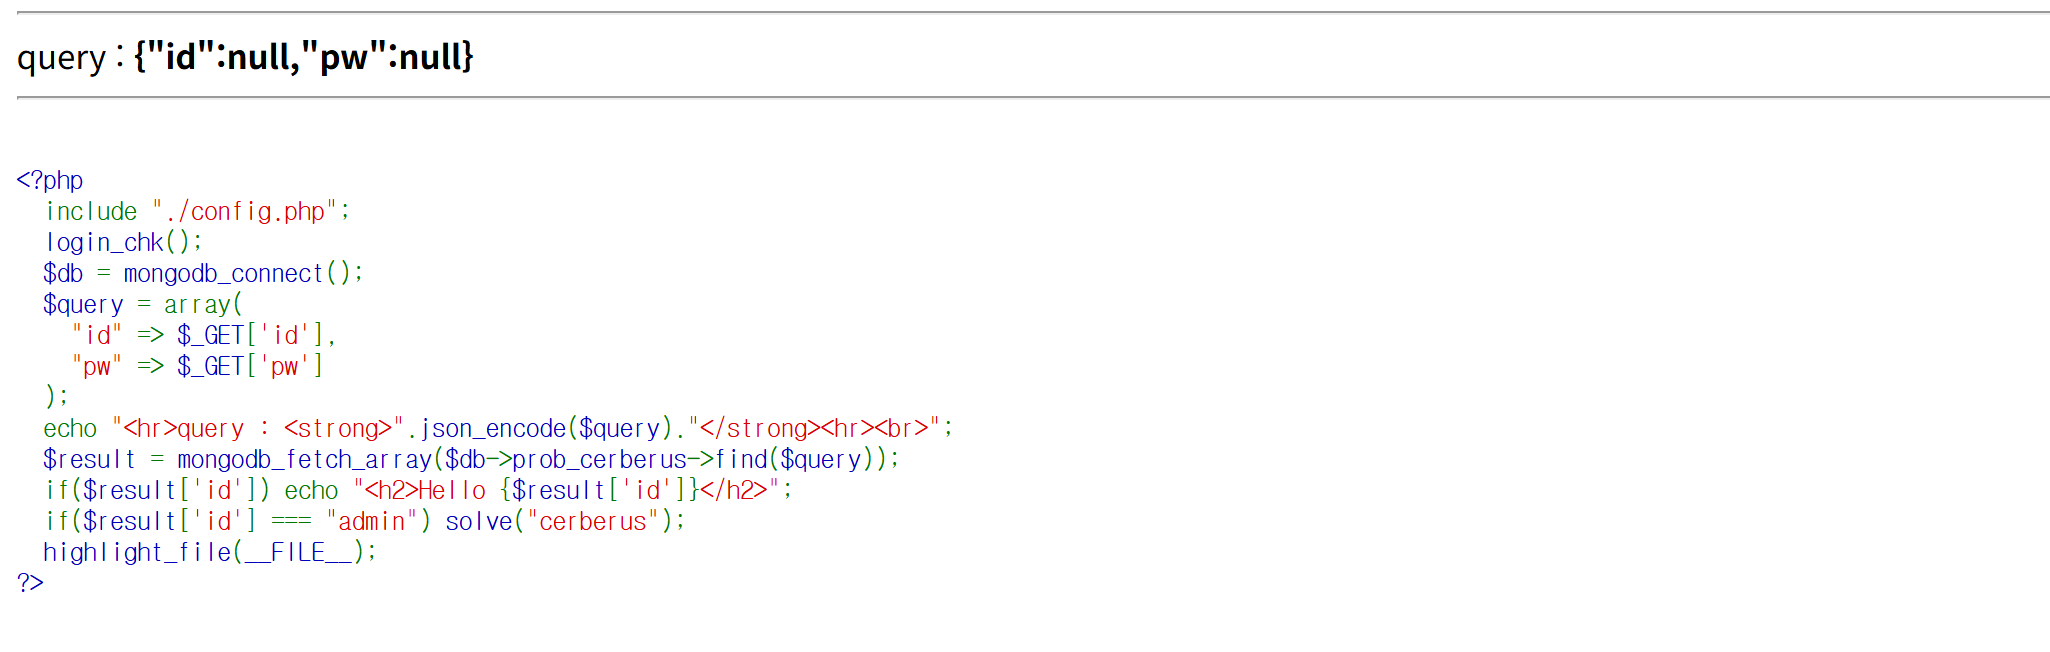This screenshot has height=652, width=2050.
Task: Click the $result variable assignment
Action: pyautogui.click(x=88, y=460)
